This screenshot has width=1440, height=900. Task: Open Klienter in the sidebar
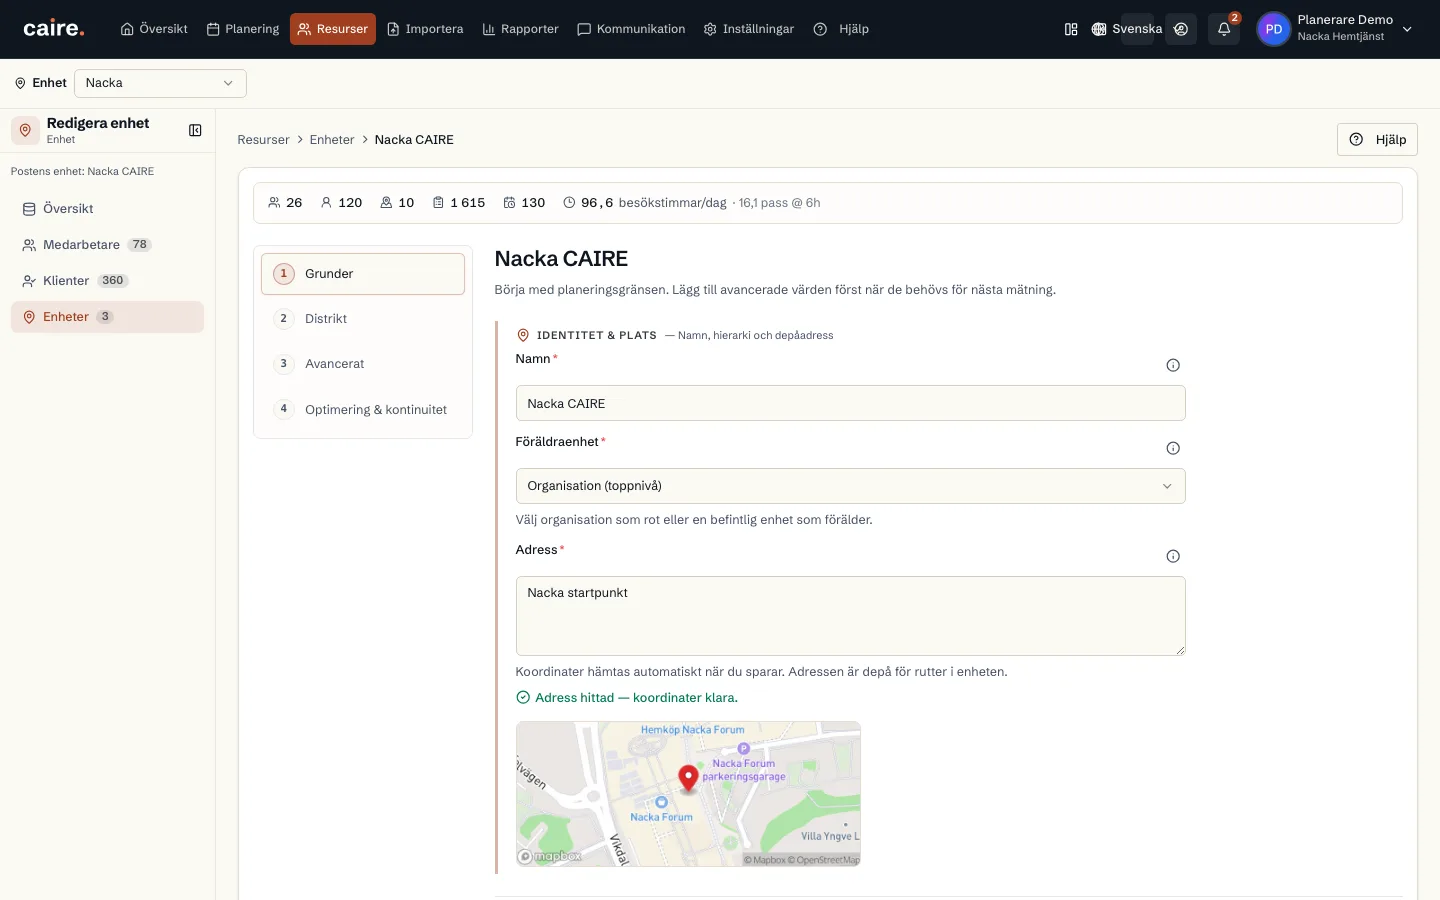click(107, 281)
